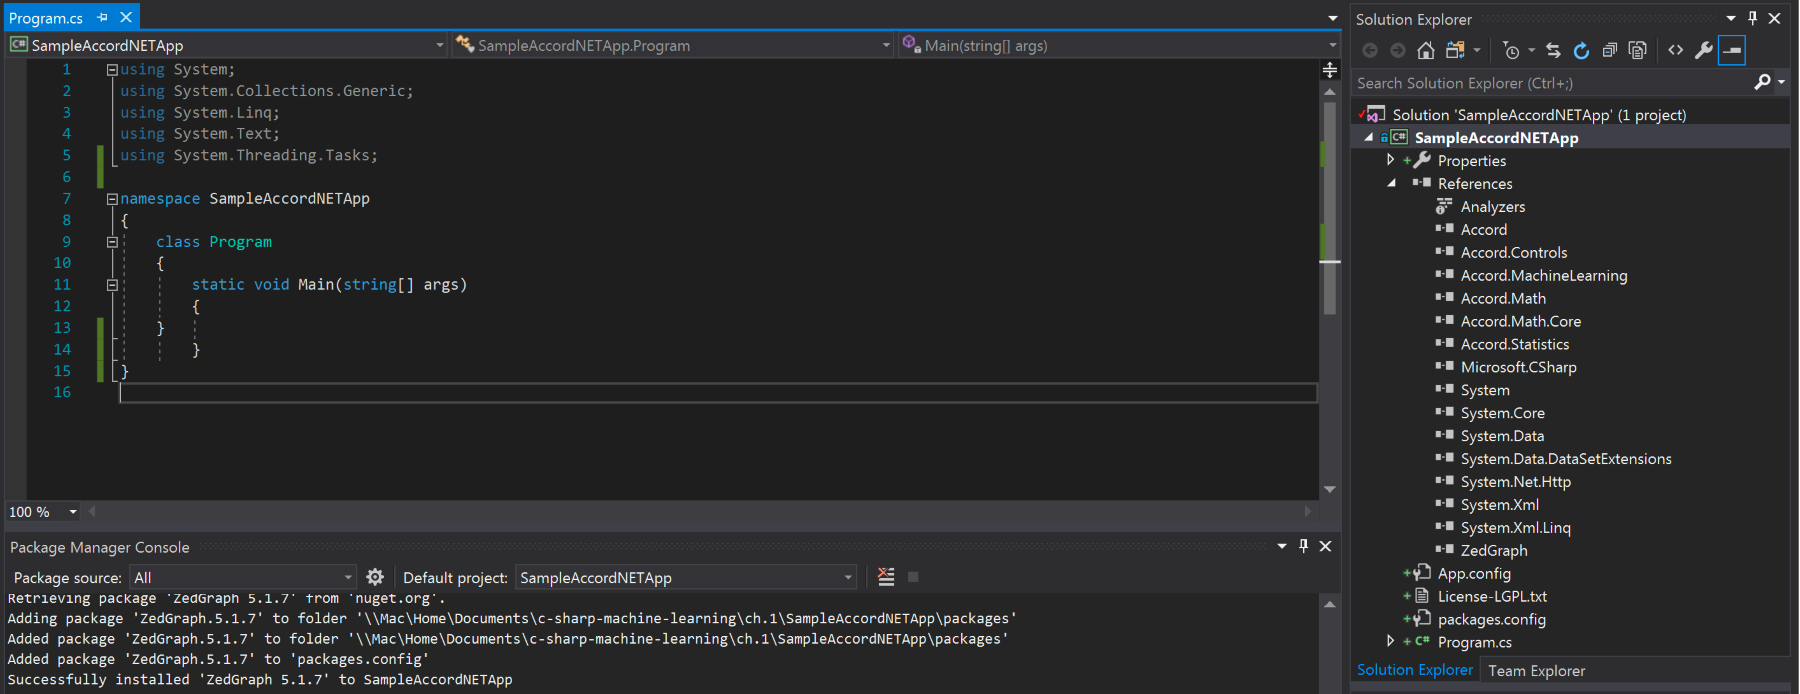This screenshot has width=1800, height=694.
Task: Sync with Active Document in Solution Explorer
Action: [1553, 50]
